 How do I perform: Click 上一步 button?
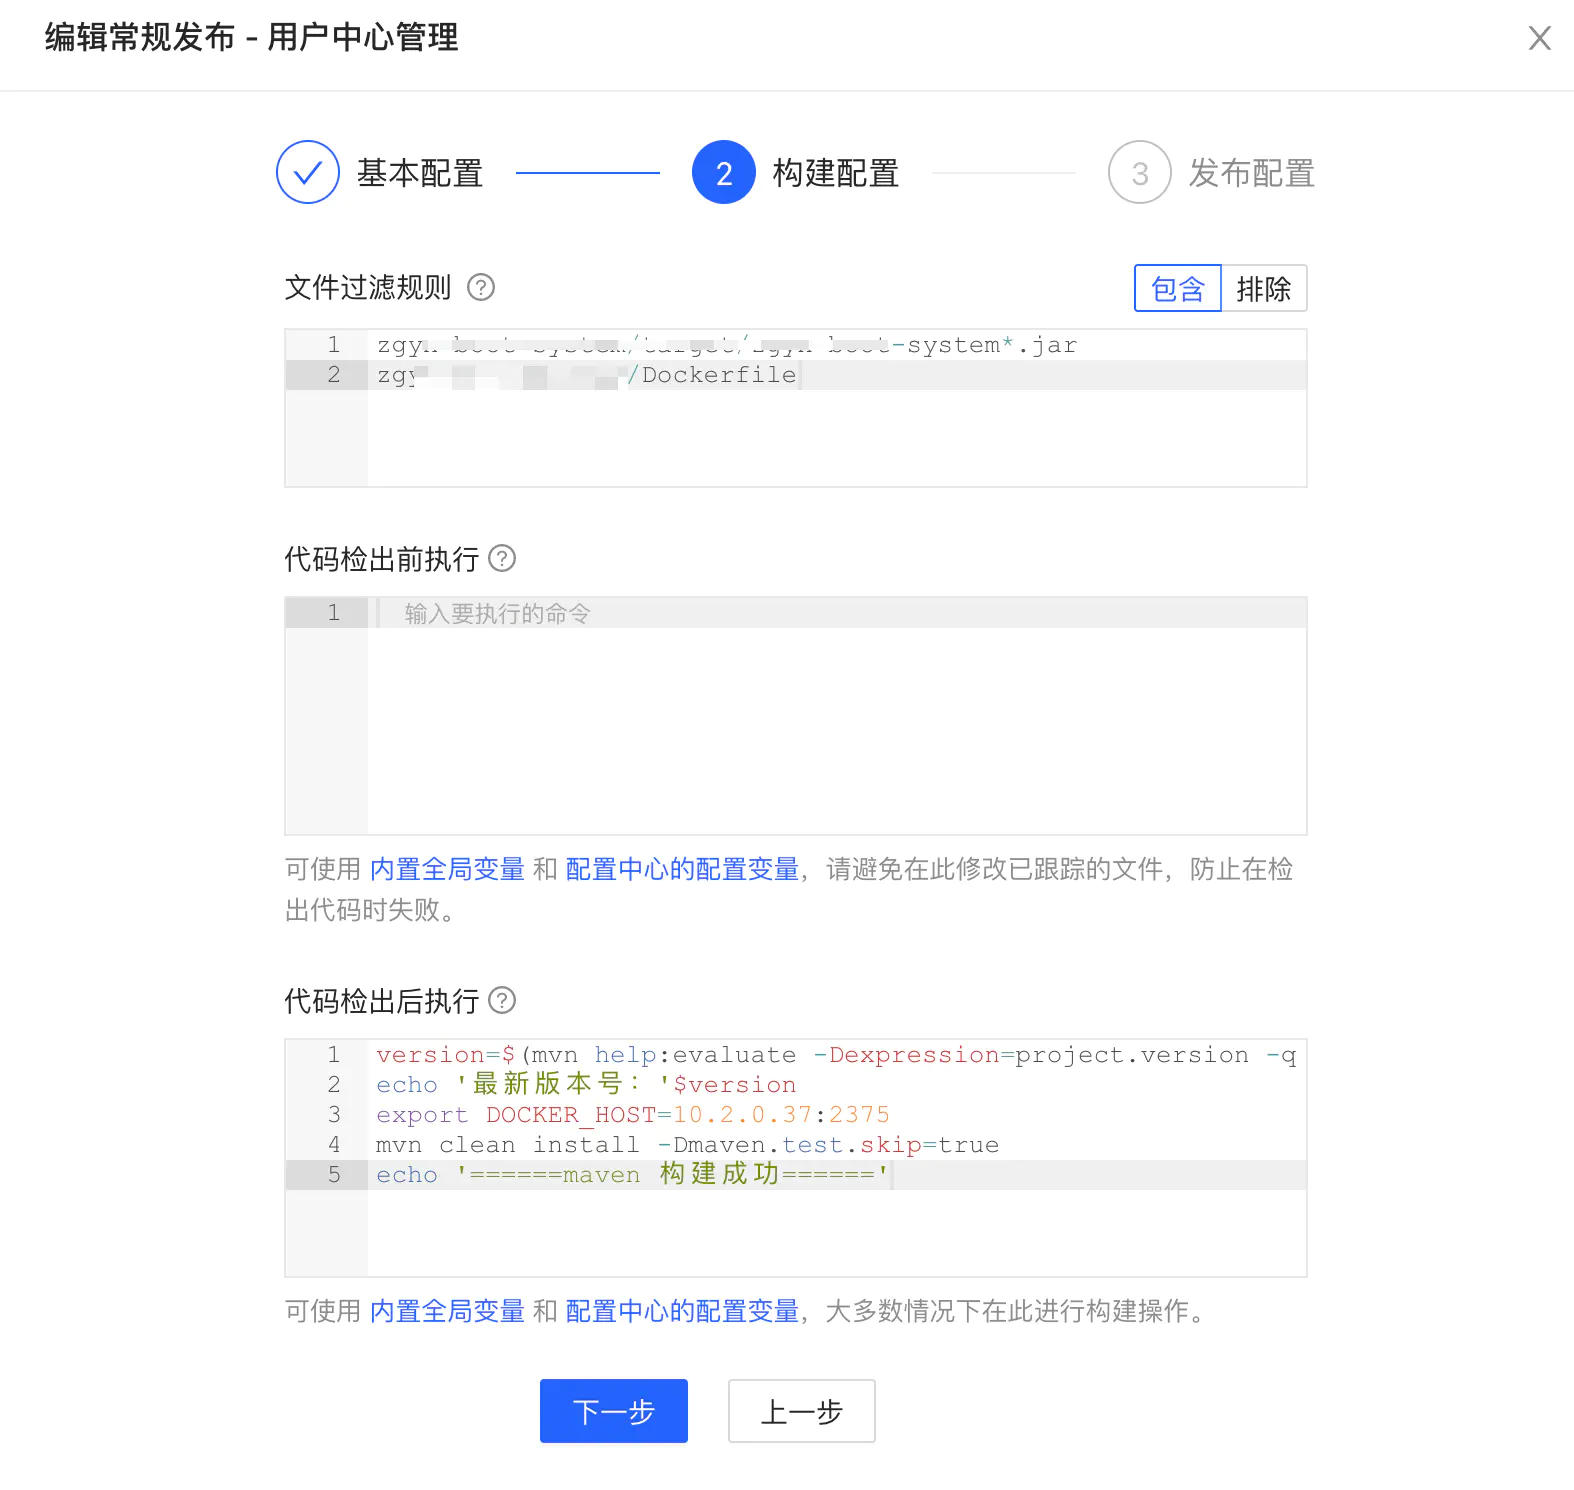point(802,1411)
